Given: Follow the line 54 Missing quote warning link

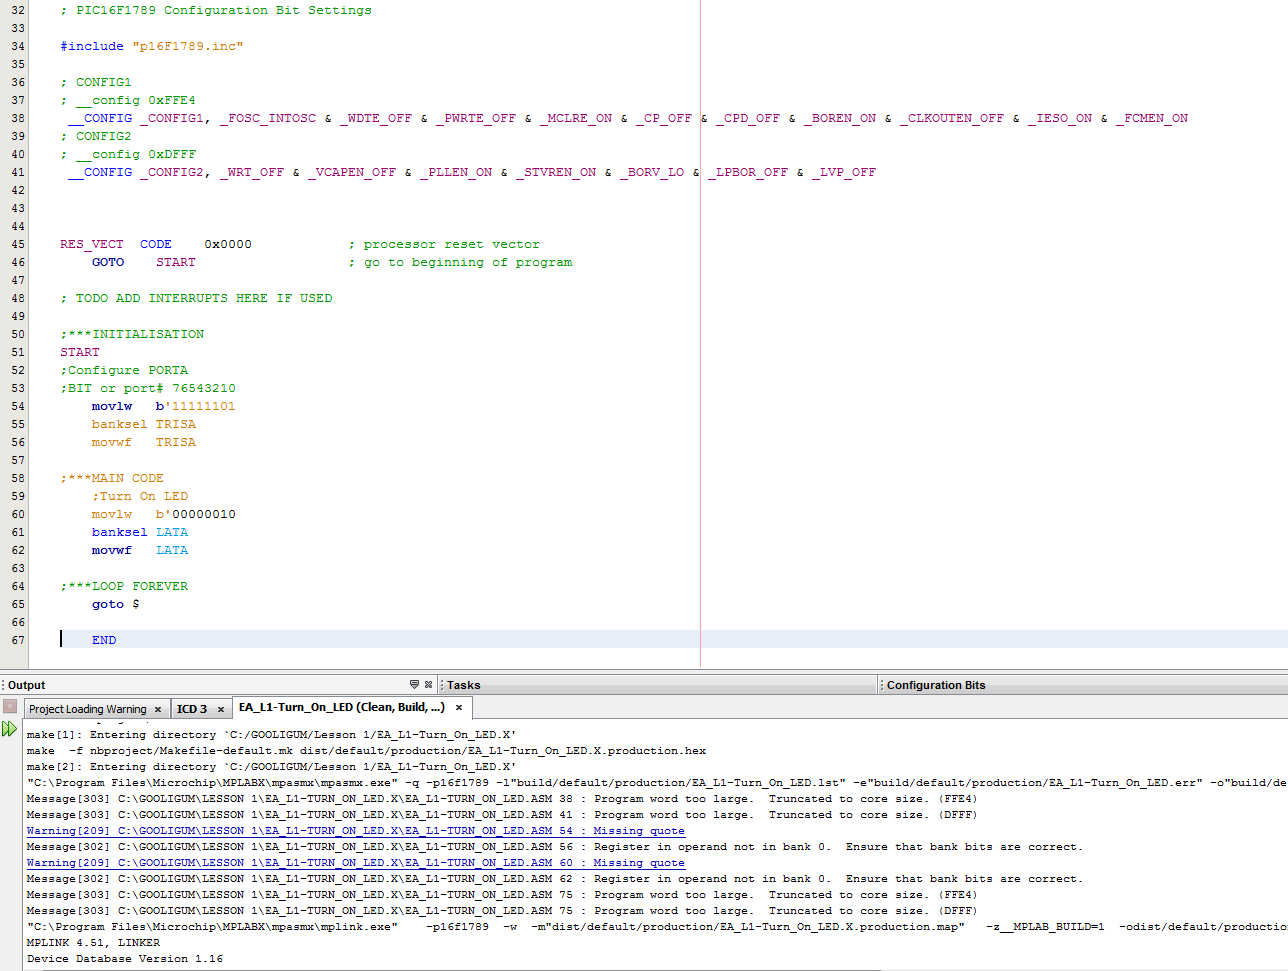Looking at the screenshot, I should (355, 831).
